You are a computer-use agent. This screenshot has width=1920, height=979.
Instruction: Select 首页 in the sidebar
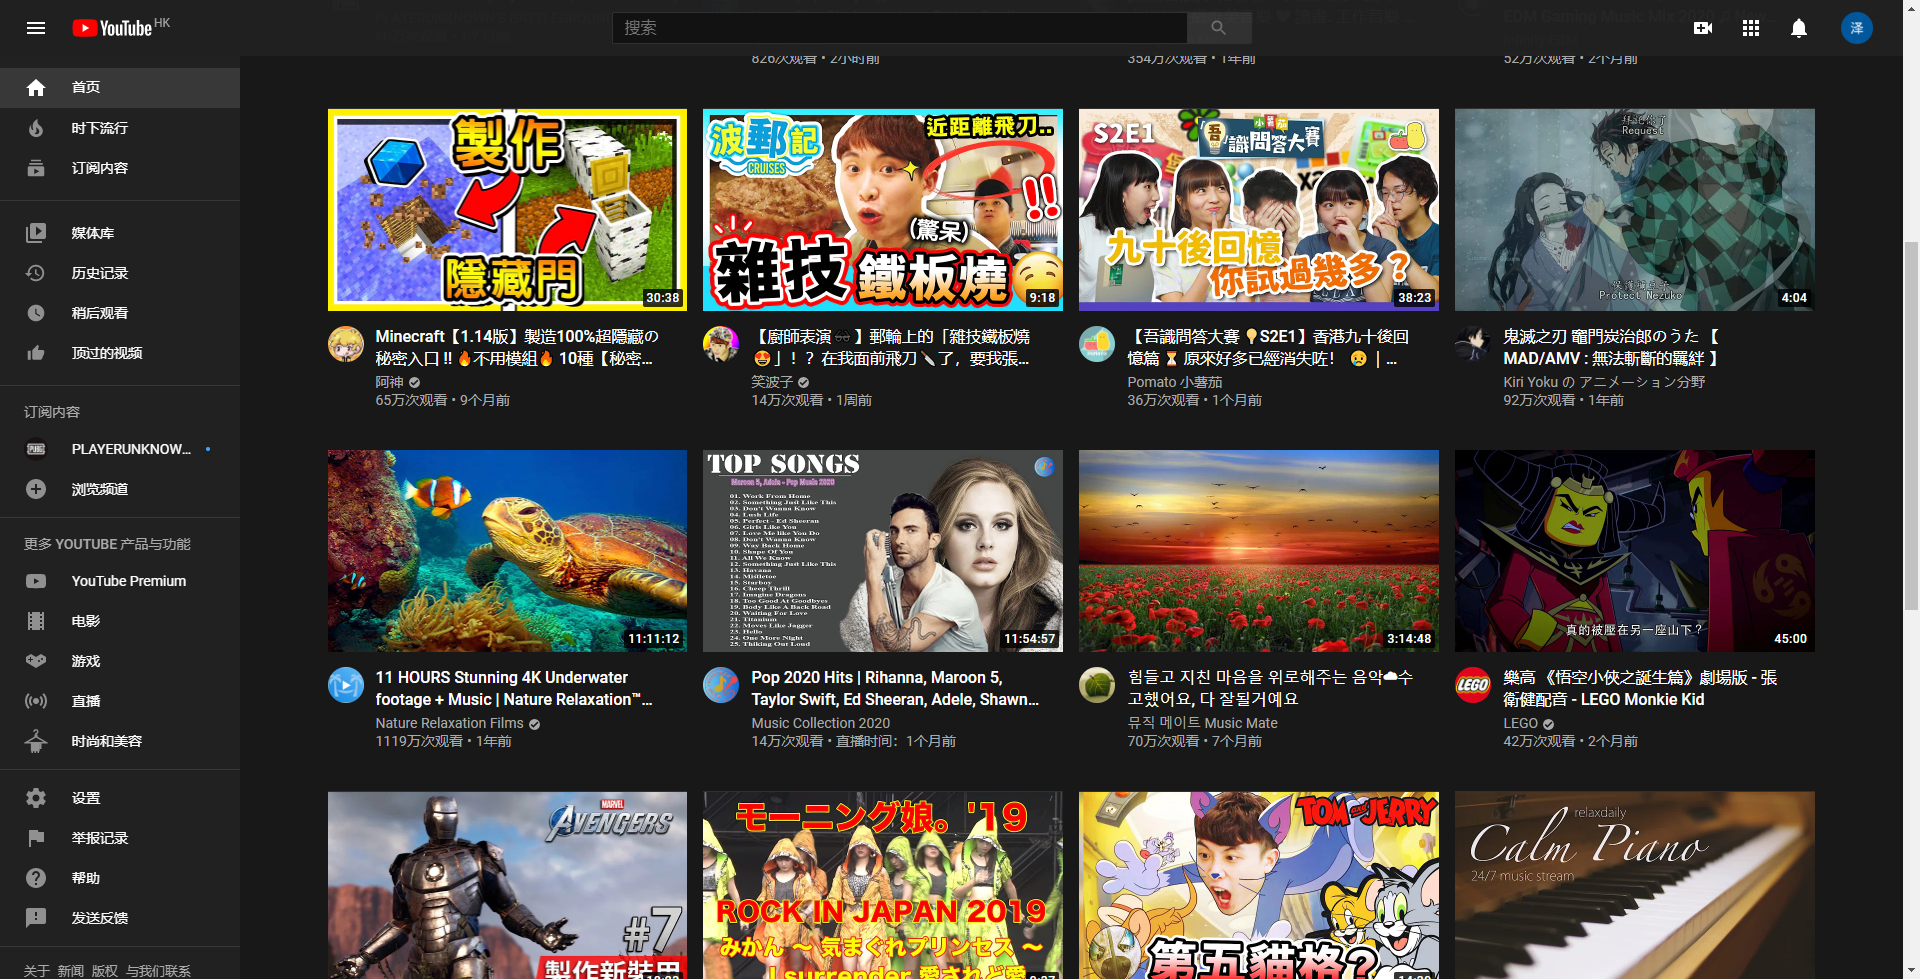pyautogui.click(x=120, y=88)
